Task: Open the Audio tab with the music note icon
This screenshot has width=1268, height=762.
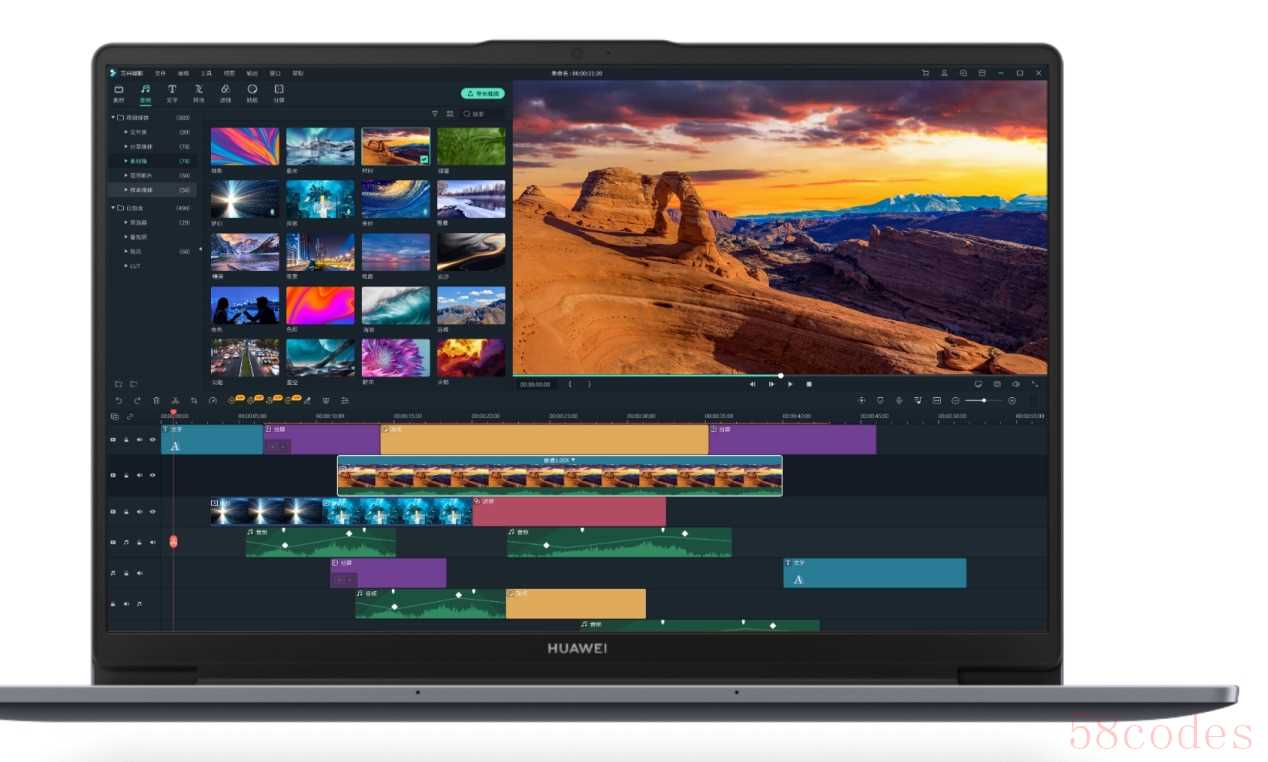Action: (x=145, y=90)
